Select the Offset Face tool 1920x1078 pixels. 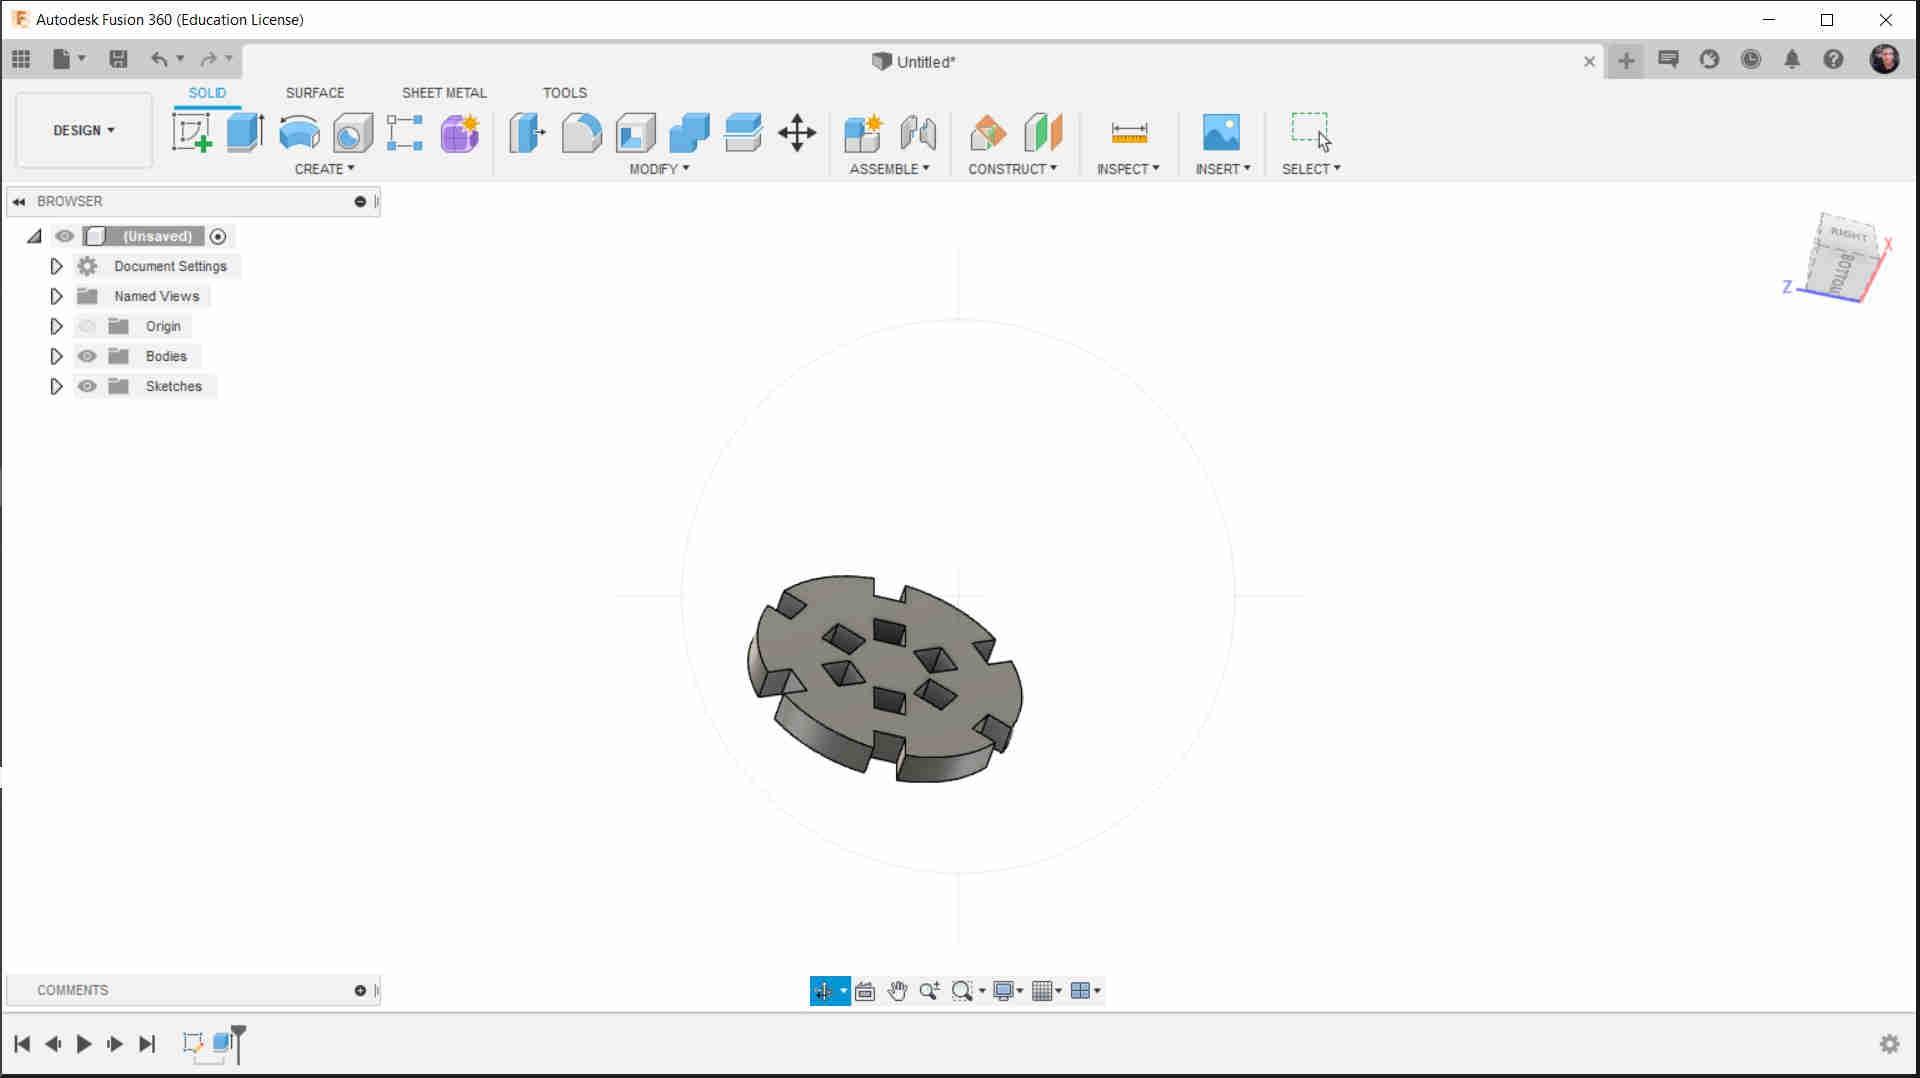[x=743, y=132]
